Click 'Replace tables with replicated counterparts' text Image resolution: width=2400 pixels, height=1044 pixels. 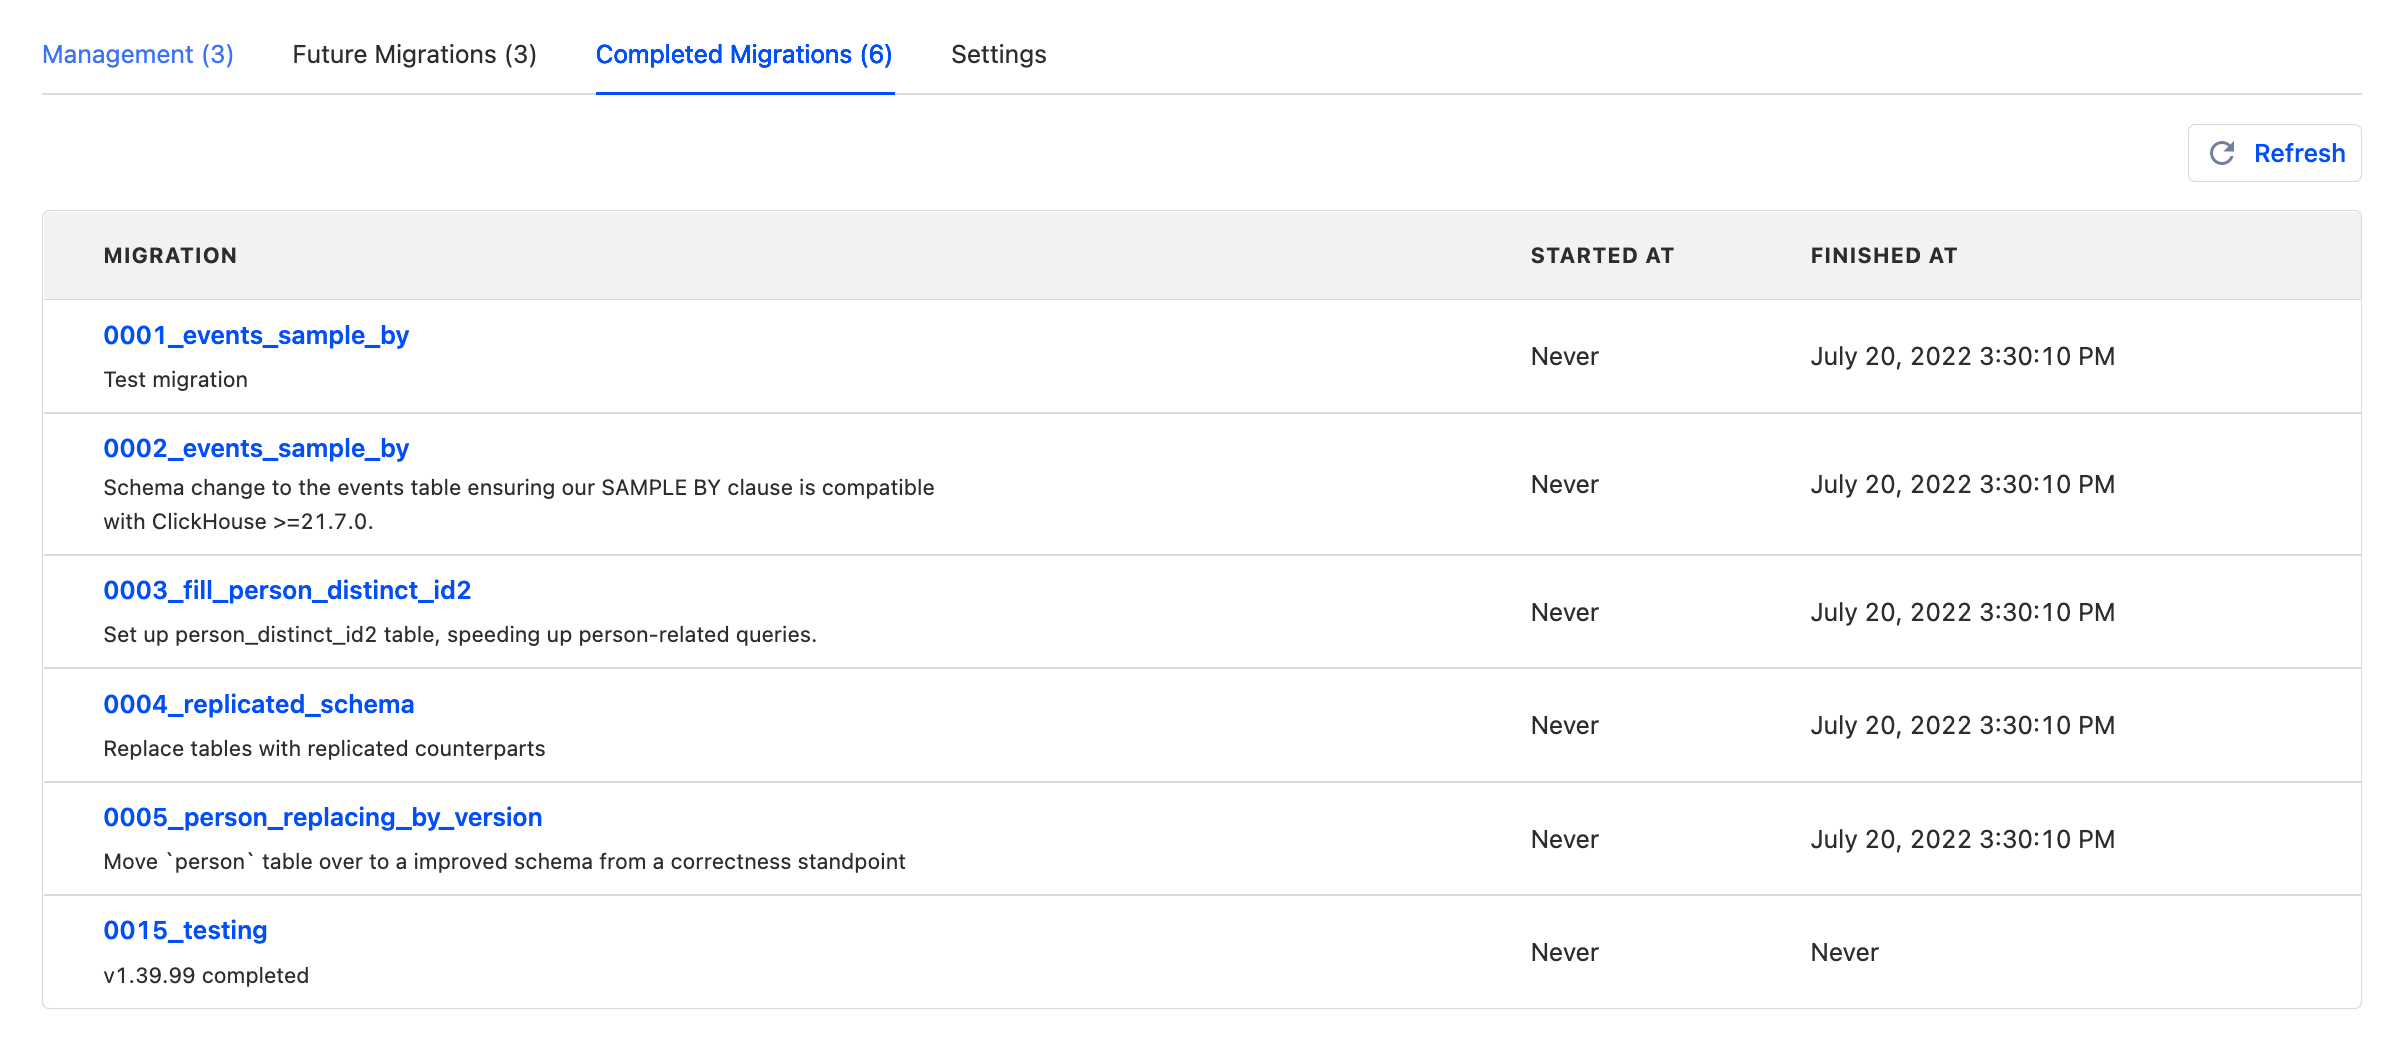coord(324,749)
